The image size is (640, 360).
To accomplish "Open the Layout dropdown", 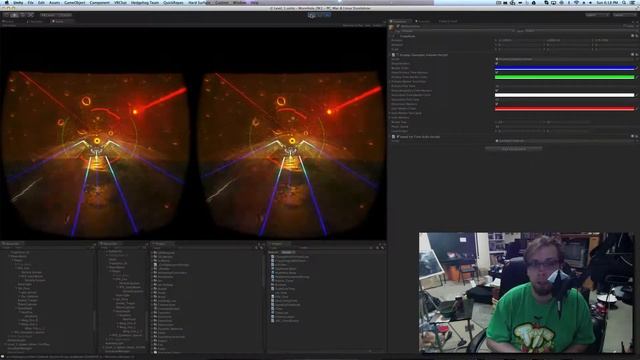I will coord(624,15).
